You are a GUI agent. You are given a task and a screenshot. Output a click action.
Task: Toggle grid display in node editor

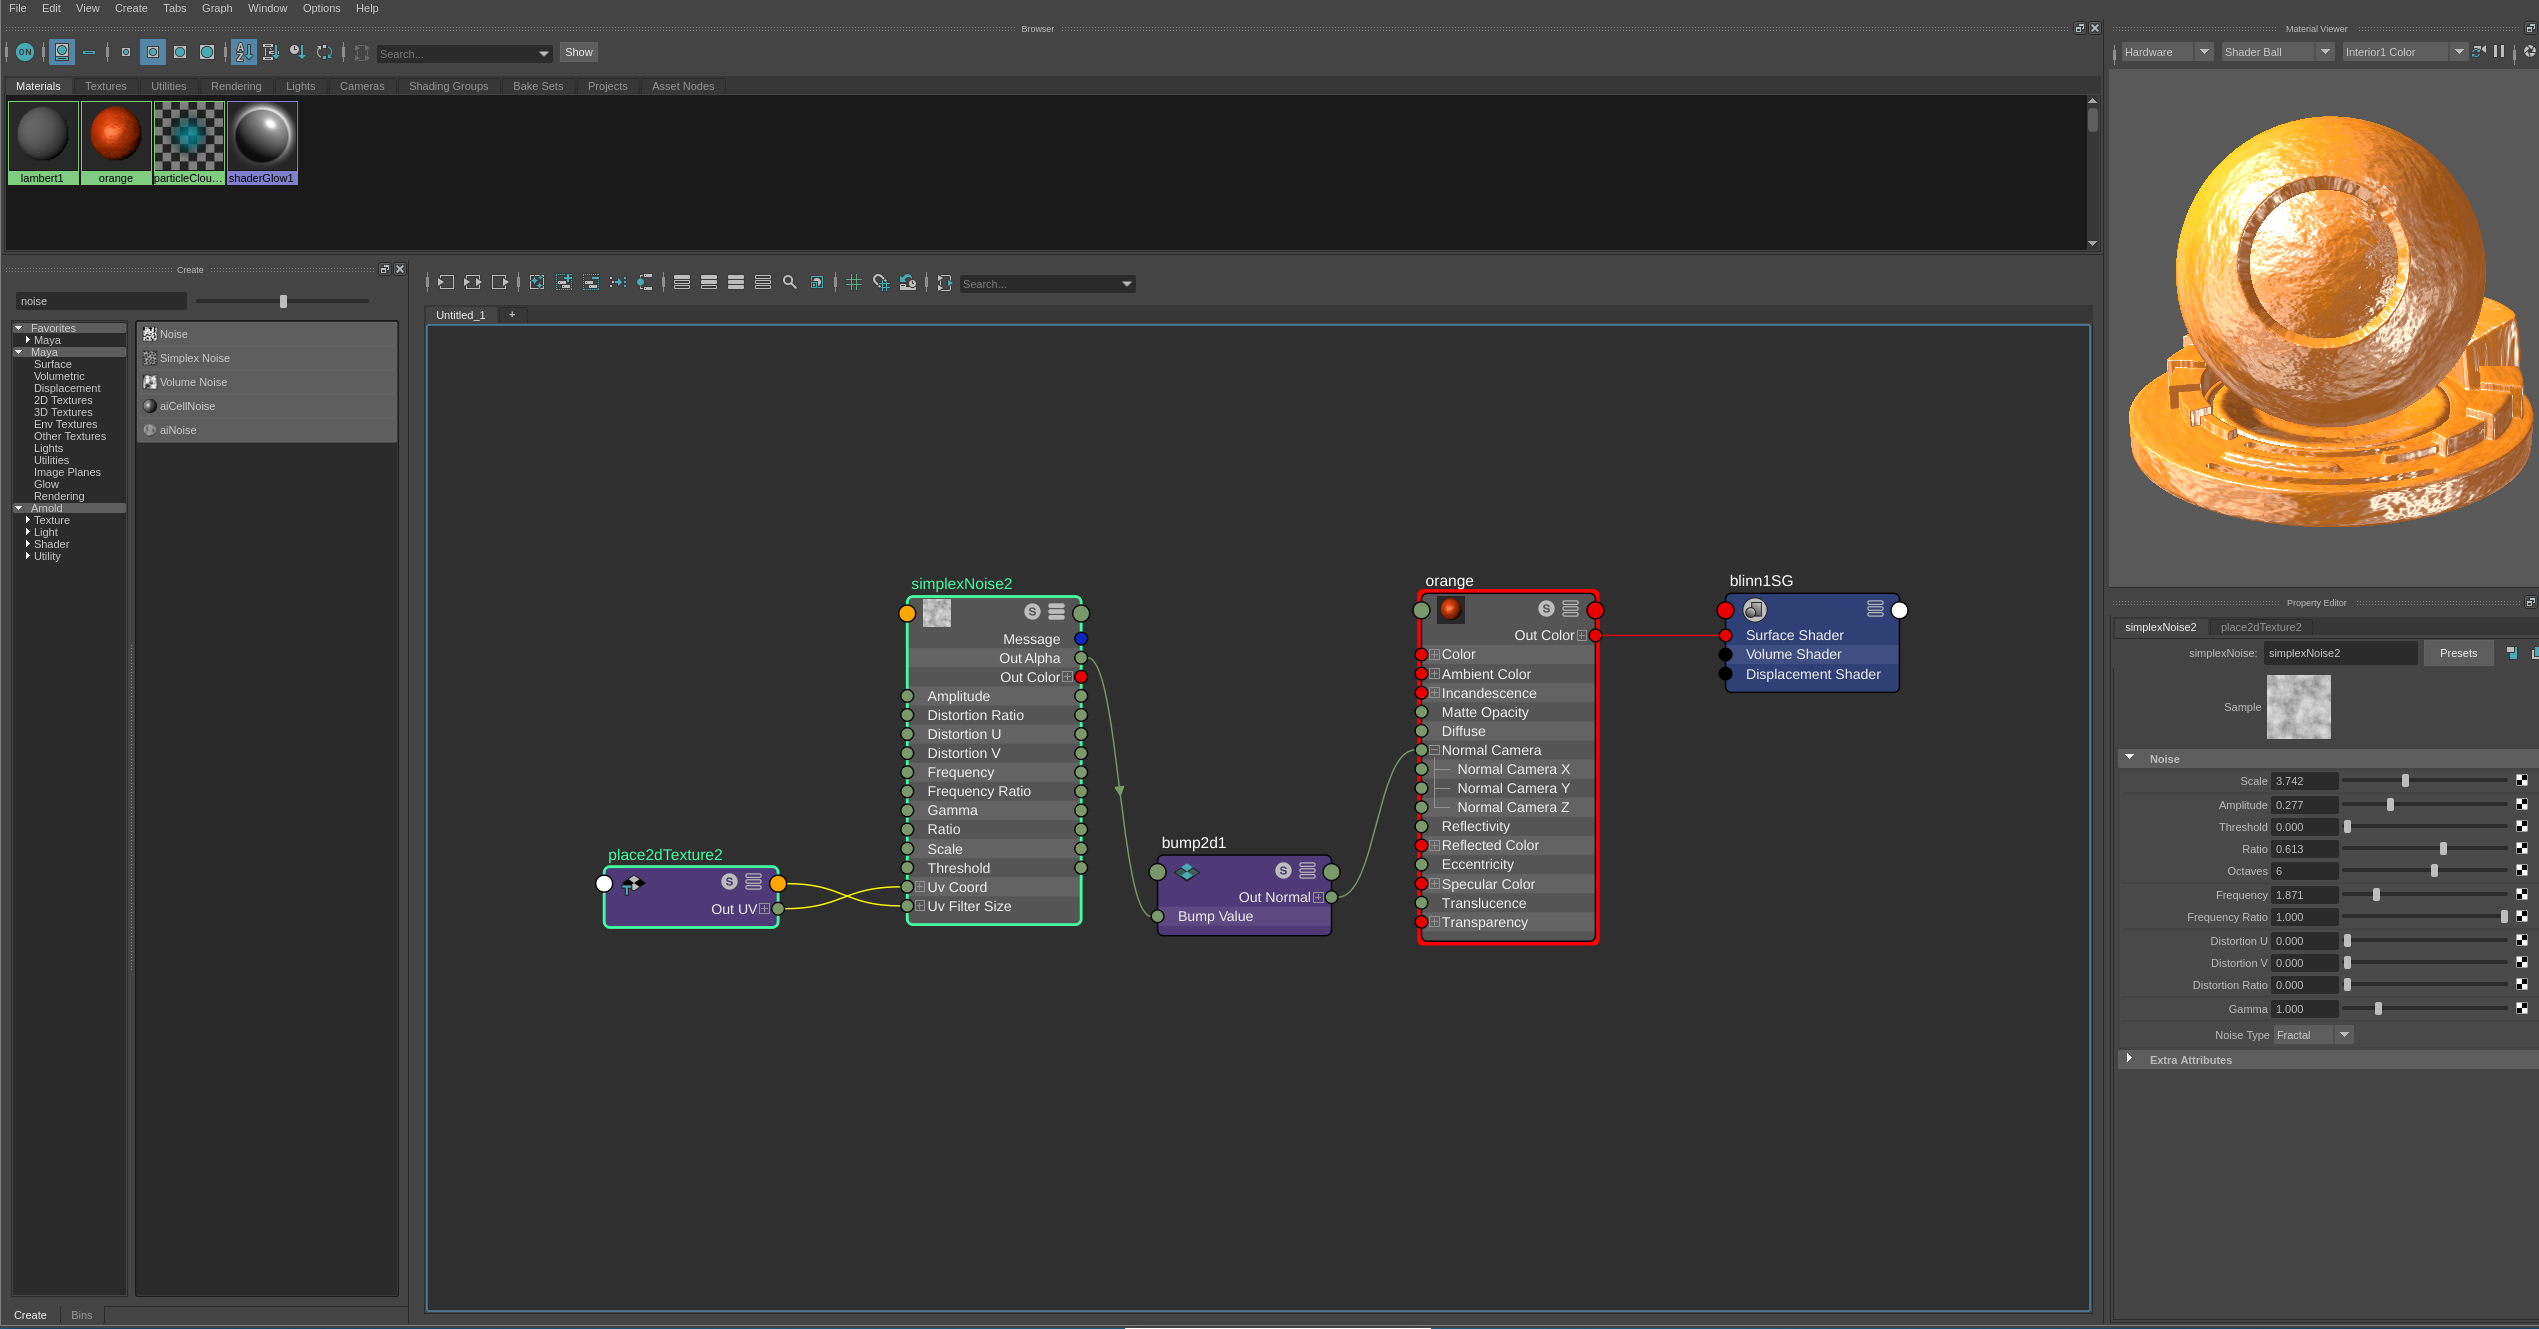pyautogui.click(x=853, y=283)
